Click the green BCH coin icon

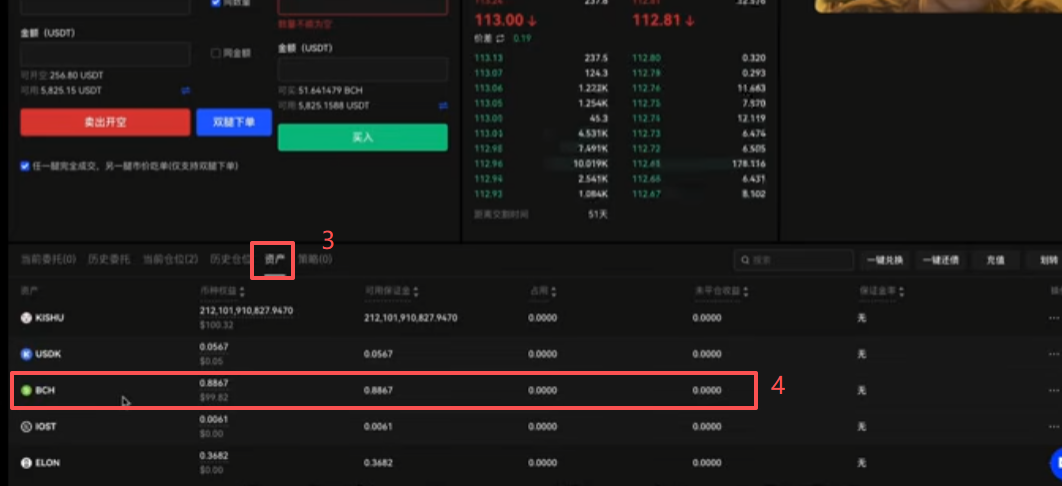point(26,391)
